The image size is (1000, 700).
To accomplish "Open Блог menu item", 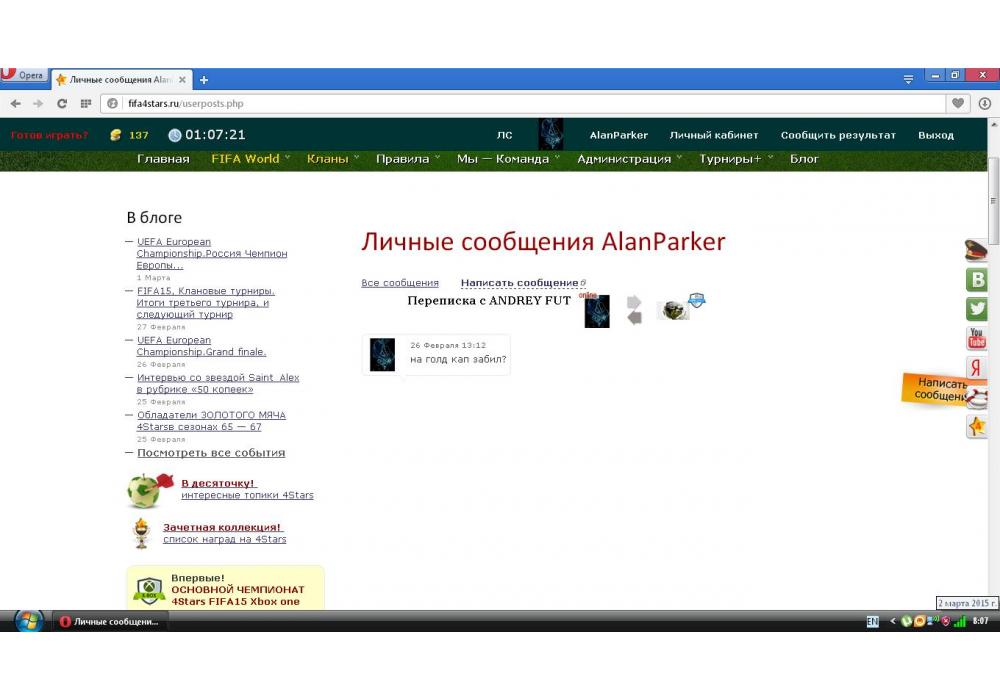I will point(804,159).
